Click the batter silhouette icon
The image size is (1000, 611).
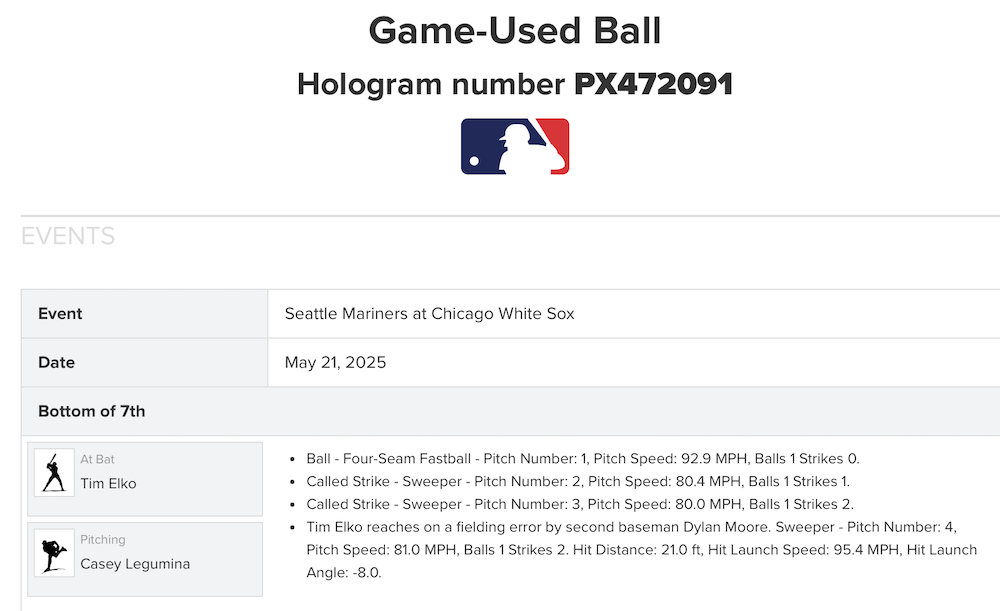coord(54,472)
